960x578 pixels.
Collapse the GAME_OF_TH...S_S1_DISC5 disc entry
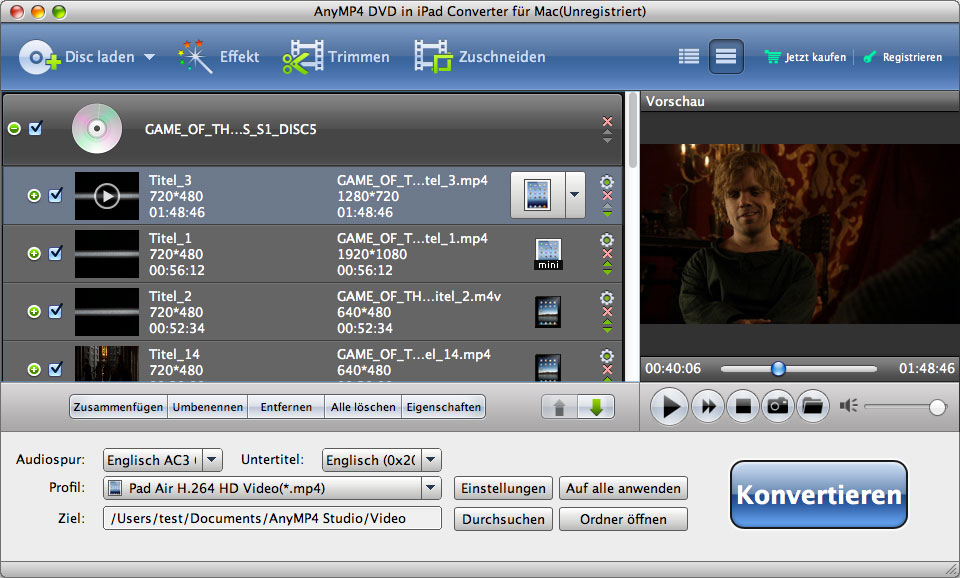[x=14, y=129]
